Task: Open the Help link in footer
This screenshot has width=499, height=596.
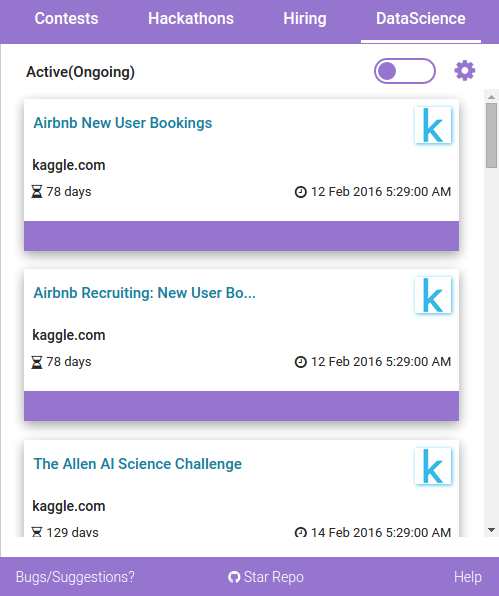Action: coord(468,577)
